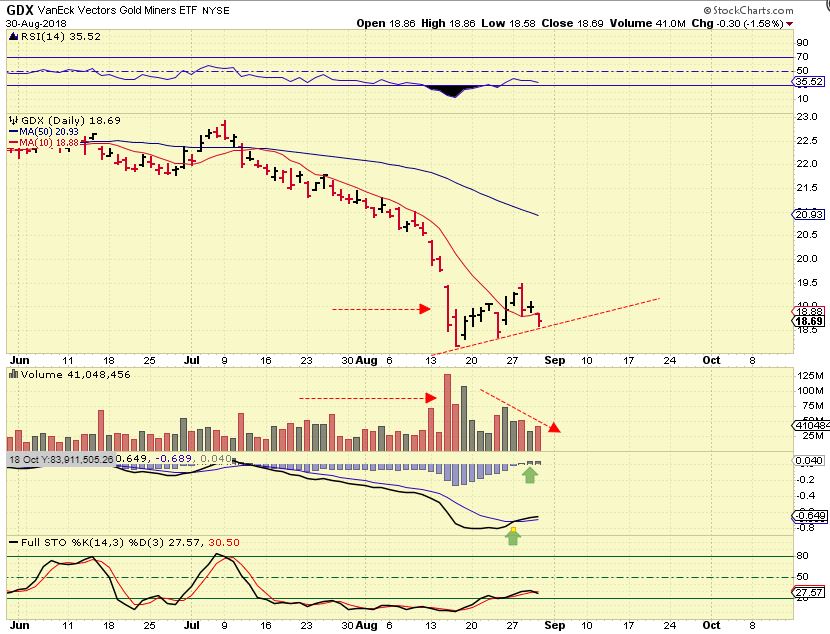Click the chart-type icon beside GDX (Daily)
830x634 pixels.
[x=14, y=121]
